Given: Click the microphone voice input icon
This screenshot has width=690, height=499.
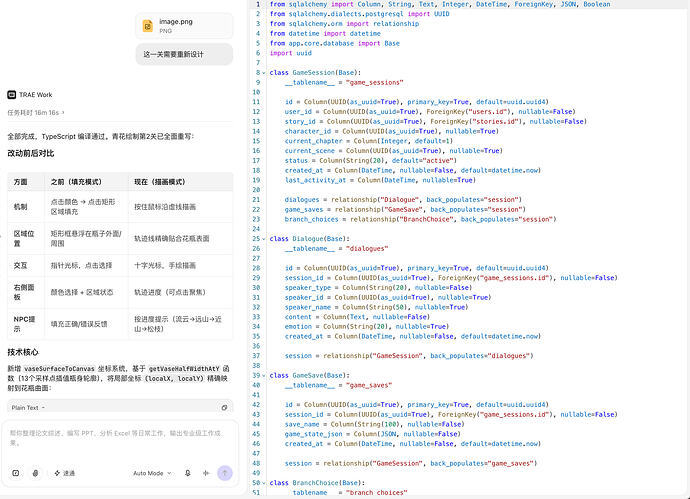Looking at the screenshot, I should 187,473.
